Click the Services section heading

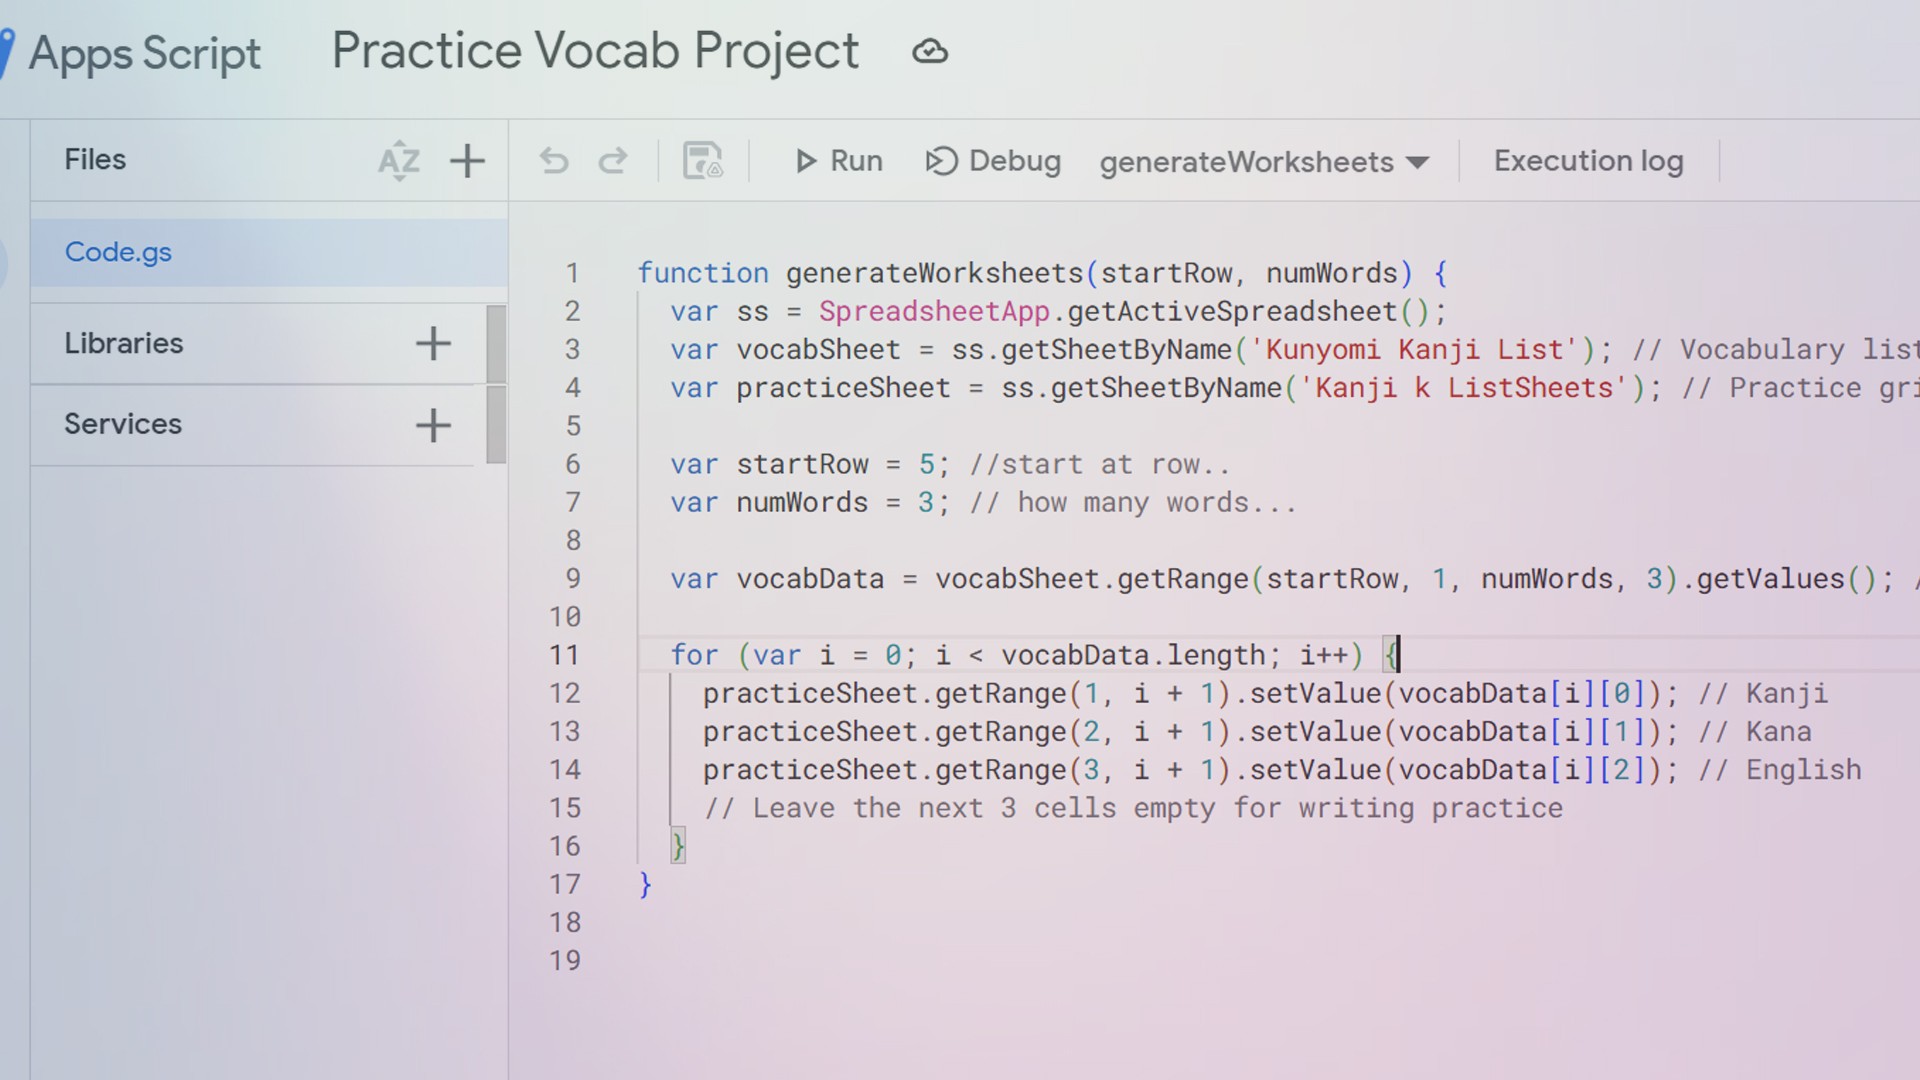click(123, 424)
